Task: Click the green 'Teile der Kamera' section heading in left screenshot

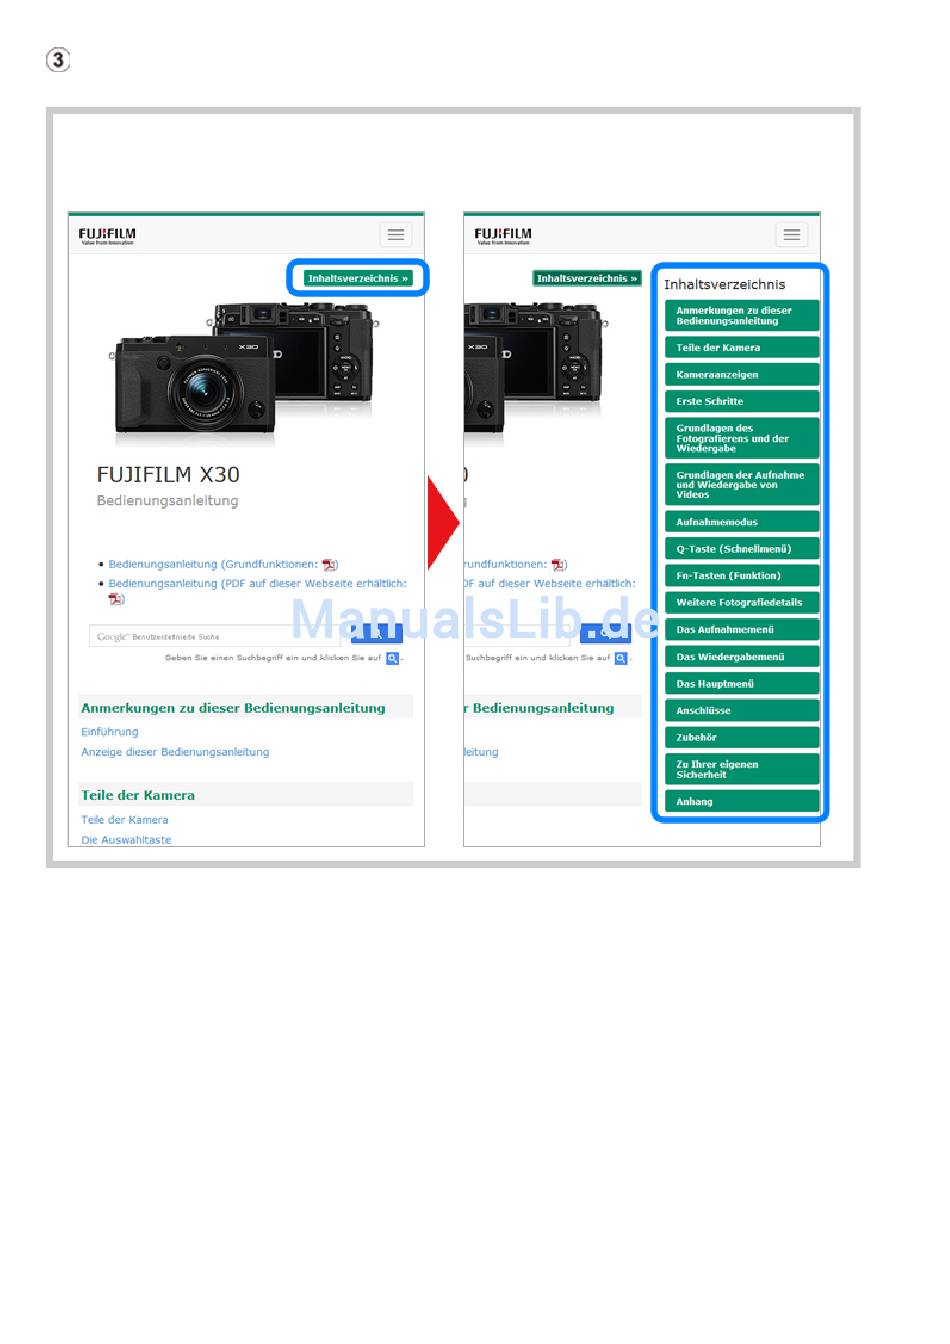Action: (x=138, y=795)
